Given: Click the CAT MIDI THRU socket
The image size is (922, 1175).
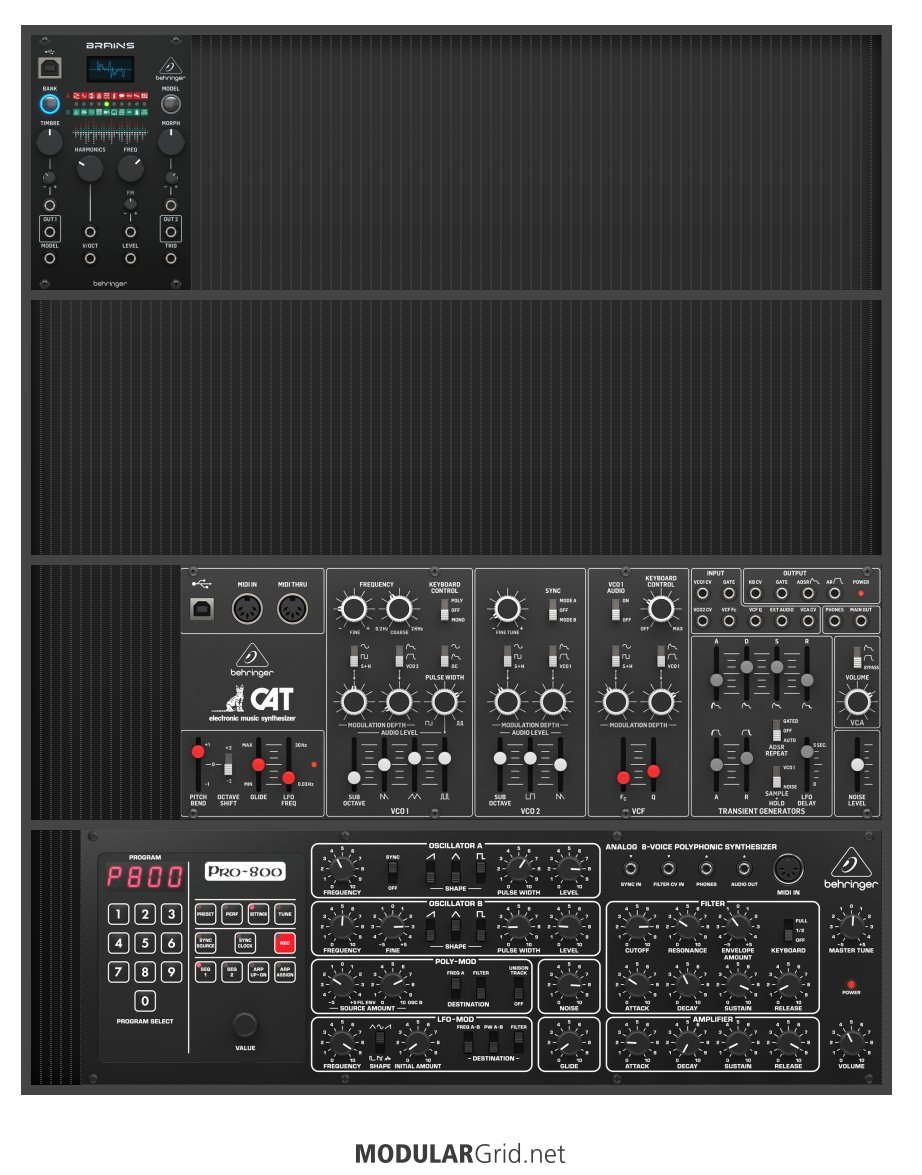Looking at the screenshot, I should [x=292, y=608].
